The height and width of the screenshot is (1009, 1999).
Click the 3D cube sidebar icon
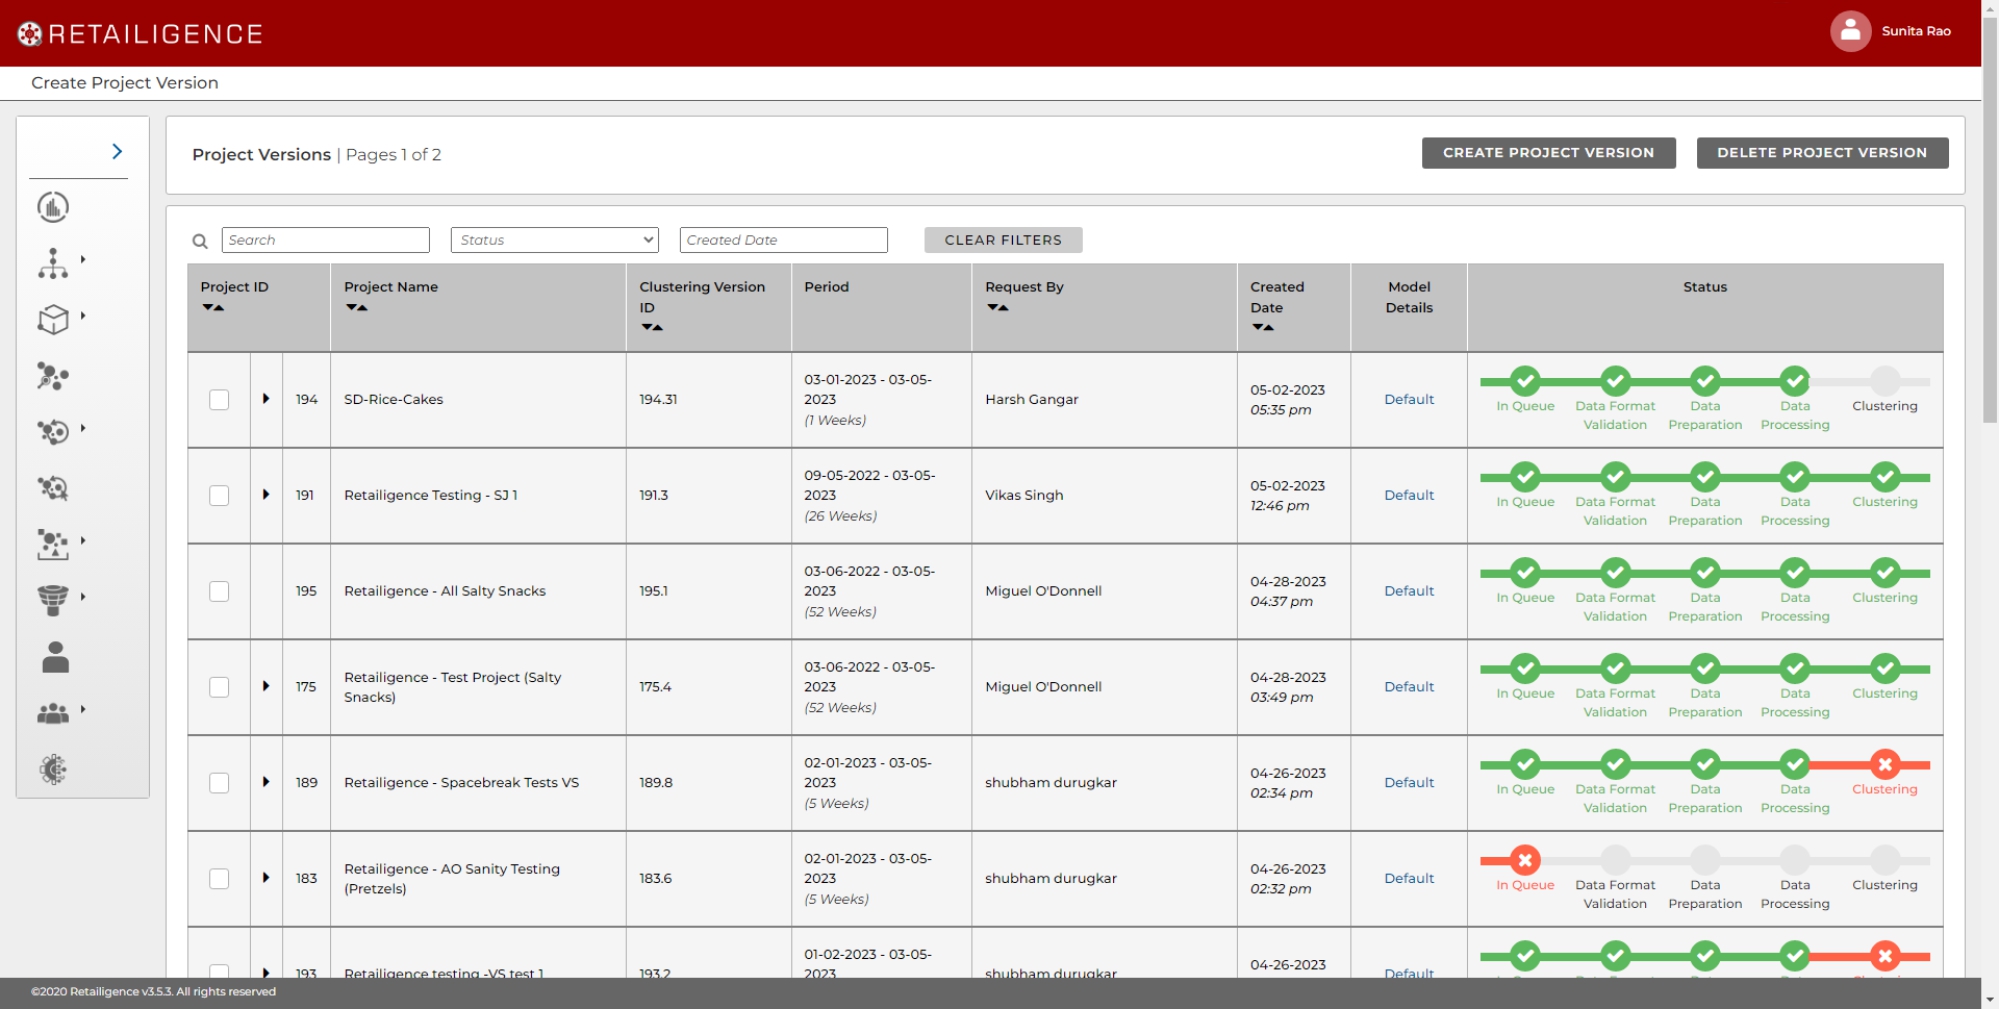click(x=53, y=319)
